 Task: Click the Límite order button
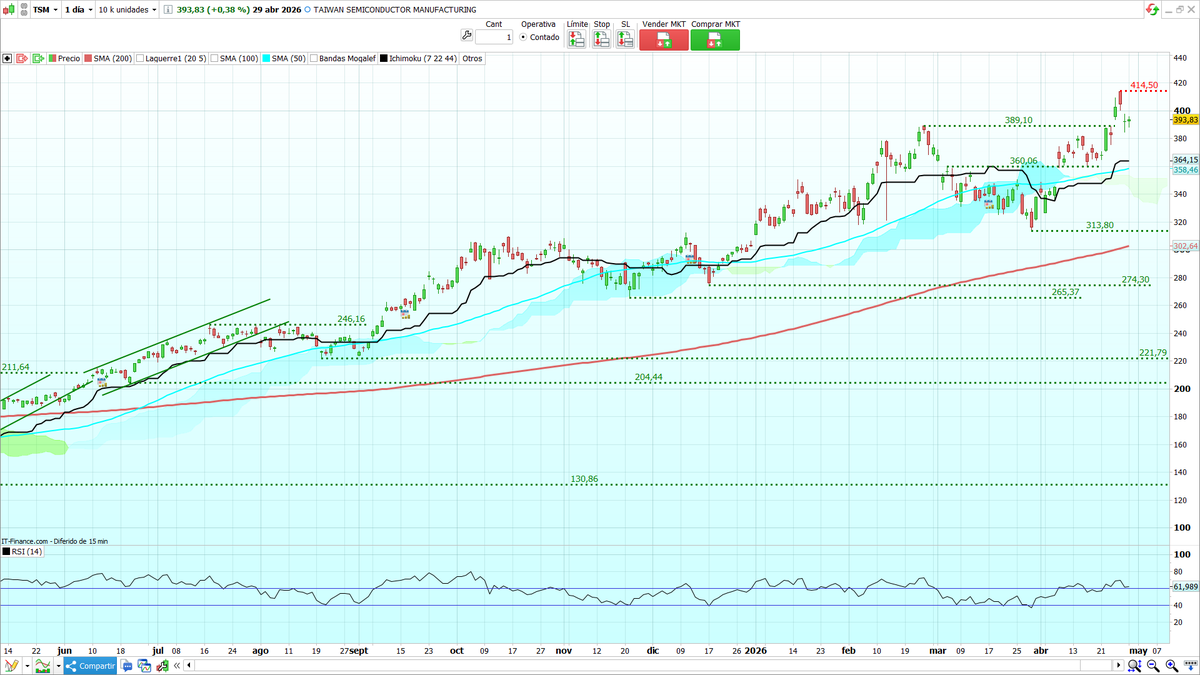point(577,39)
